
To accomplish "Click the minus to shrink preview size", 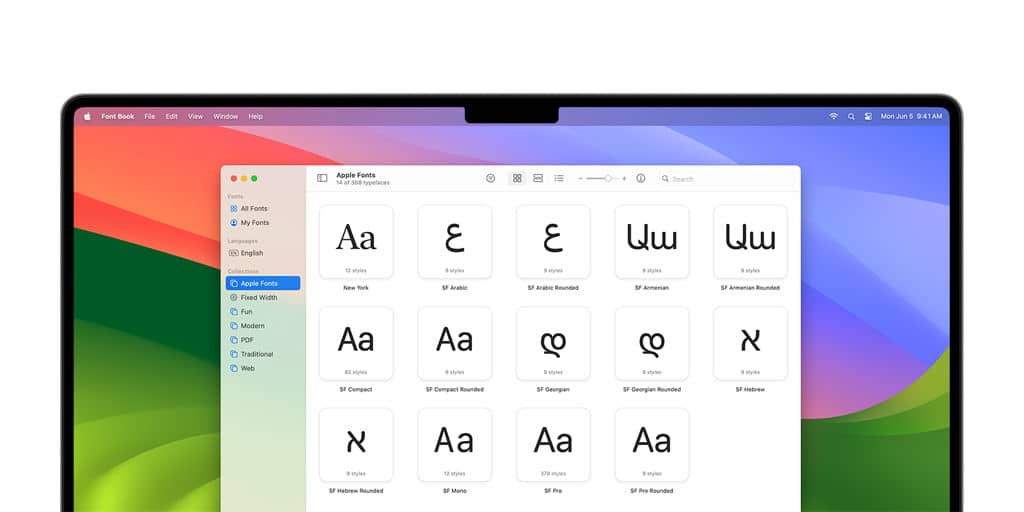I will click(581, 178).
